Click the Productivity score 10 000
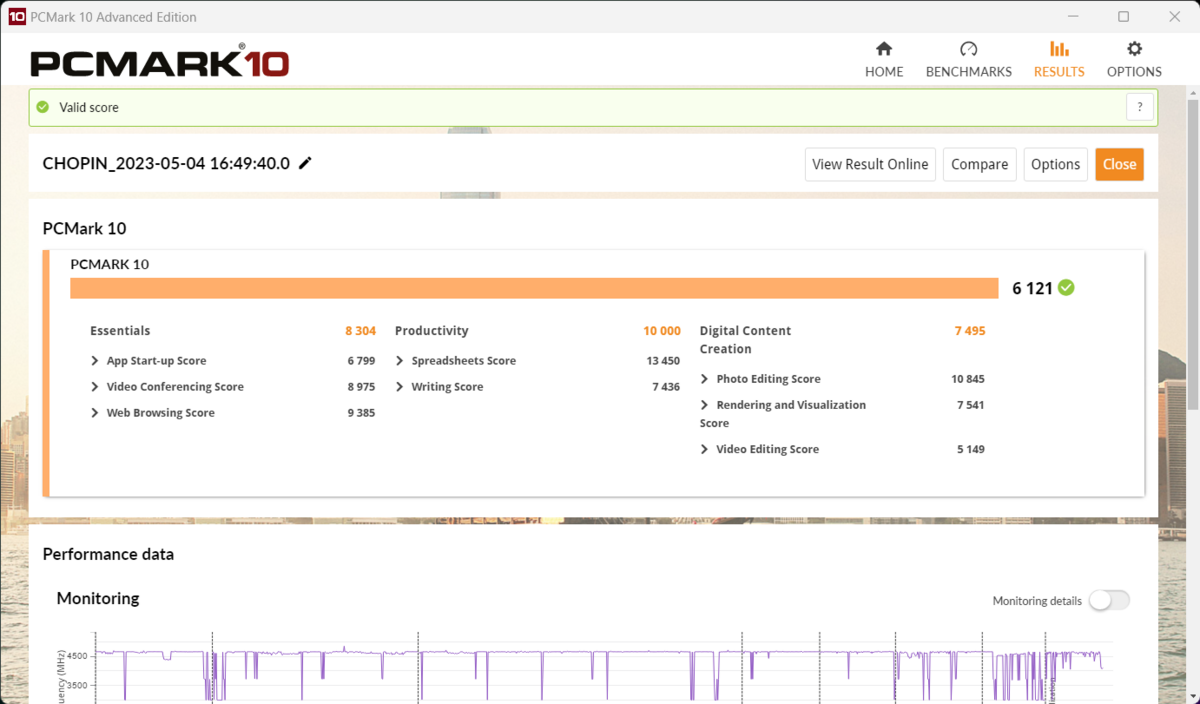Screen dimensions: 1200x704 coord(662,331)
